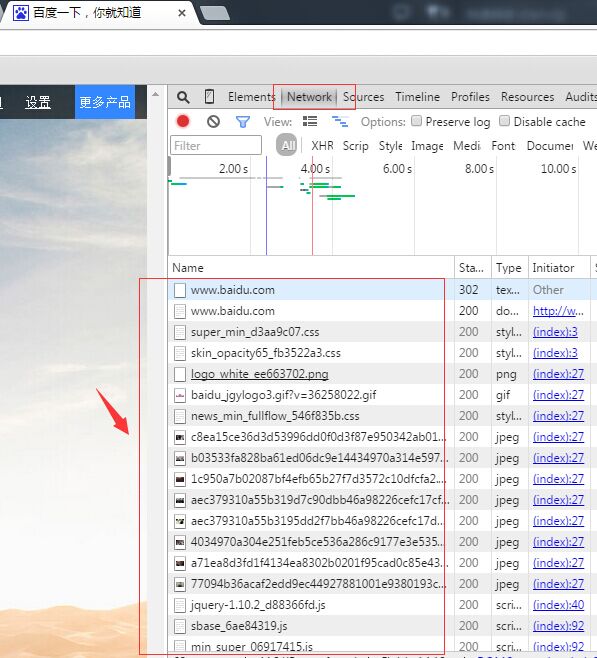Image resolution: width=597 pixels, height=658 pixels.
Task: Click thumbnail icon of aec379310a55b3195dd2 row
Action: point(180,521)
